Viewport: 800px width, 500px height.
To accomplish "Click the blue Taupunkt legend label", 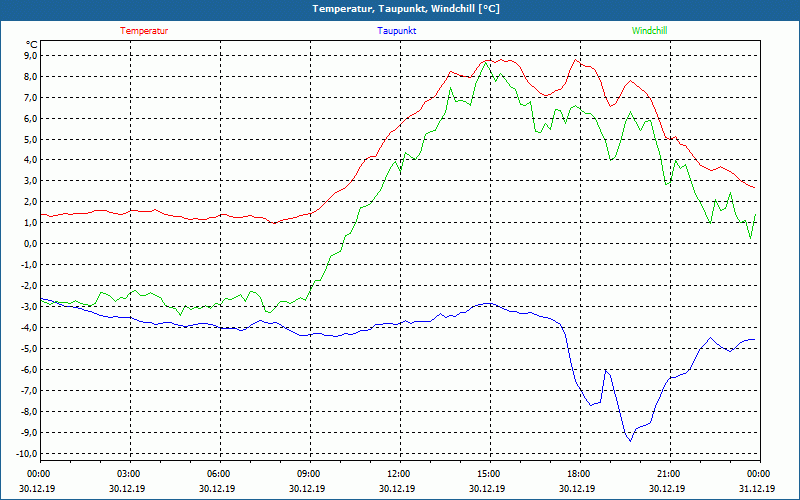I will pyautogui.click(x=396, y=31).
